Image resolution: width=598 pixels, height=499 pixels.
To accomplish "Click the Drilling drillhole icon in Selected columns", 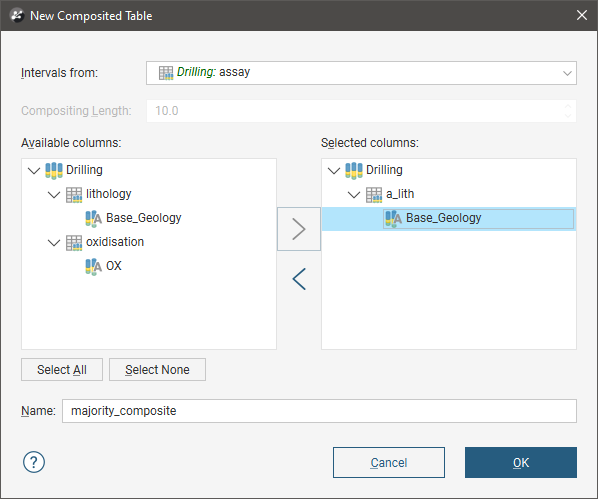I will tap(354, 170).
